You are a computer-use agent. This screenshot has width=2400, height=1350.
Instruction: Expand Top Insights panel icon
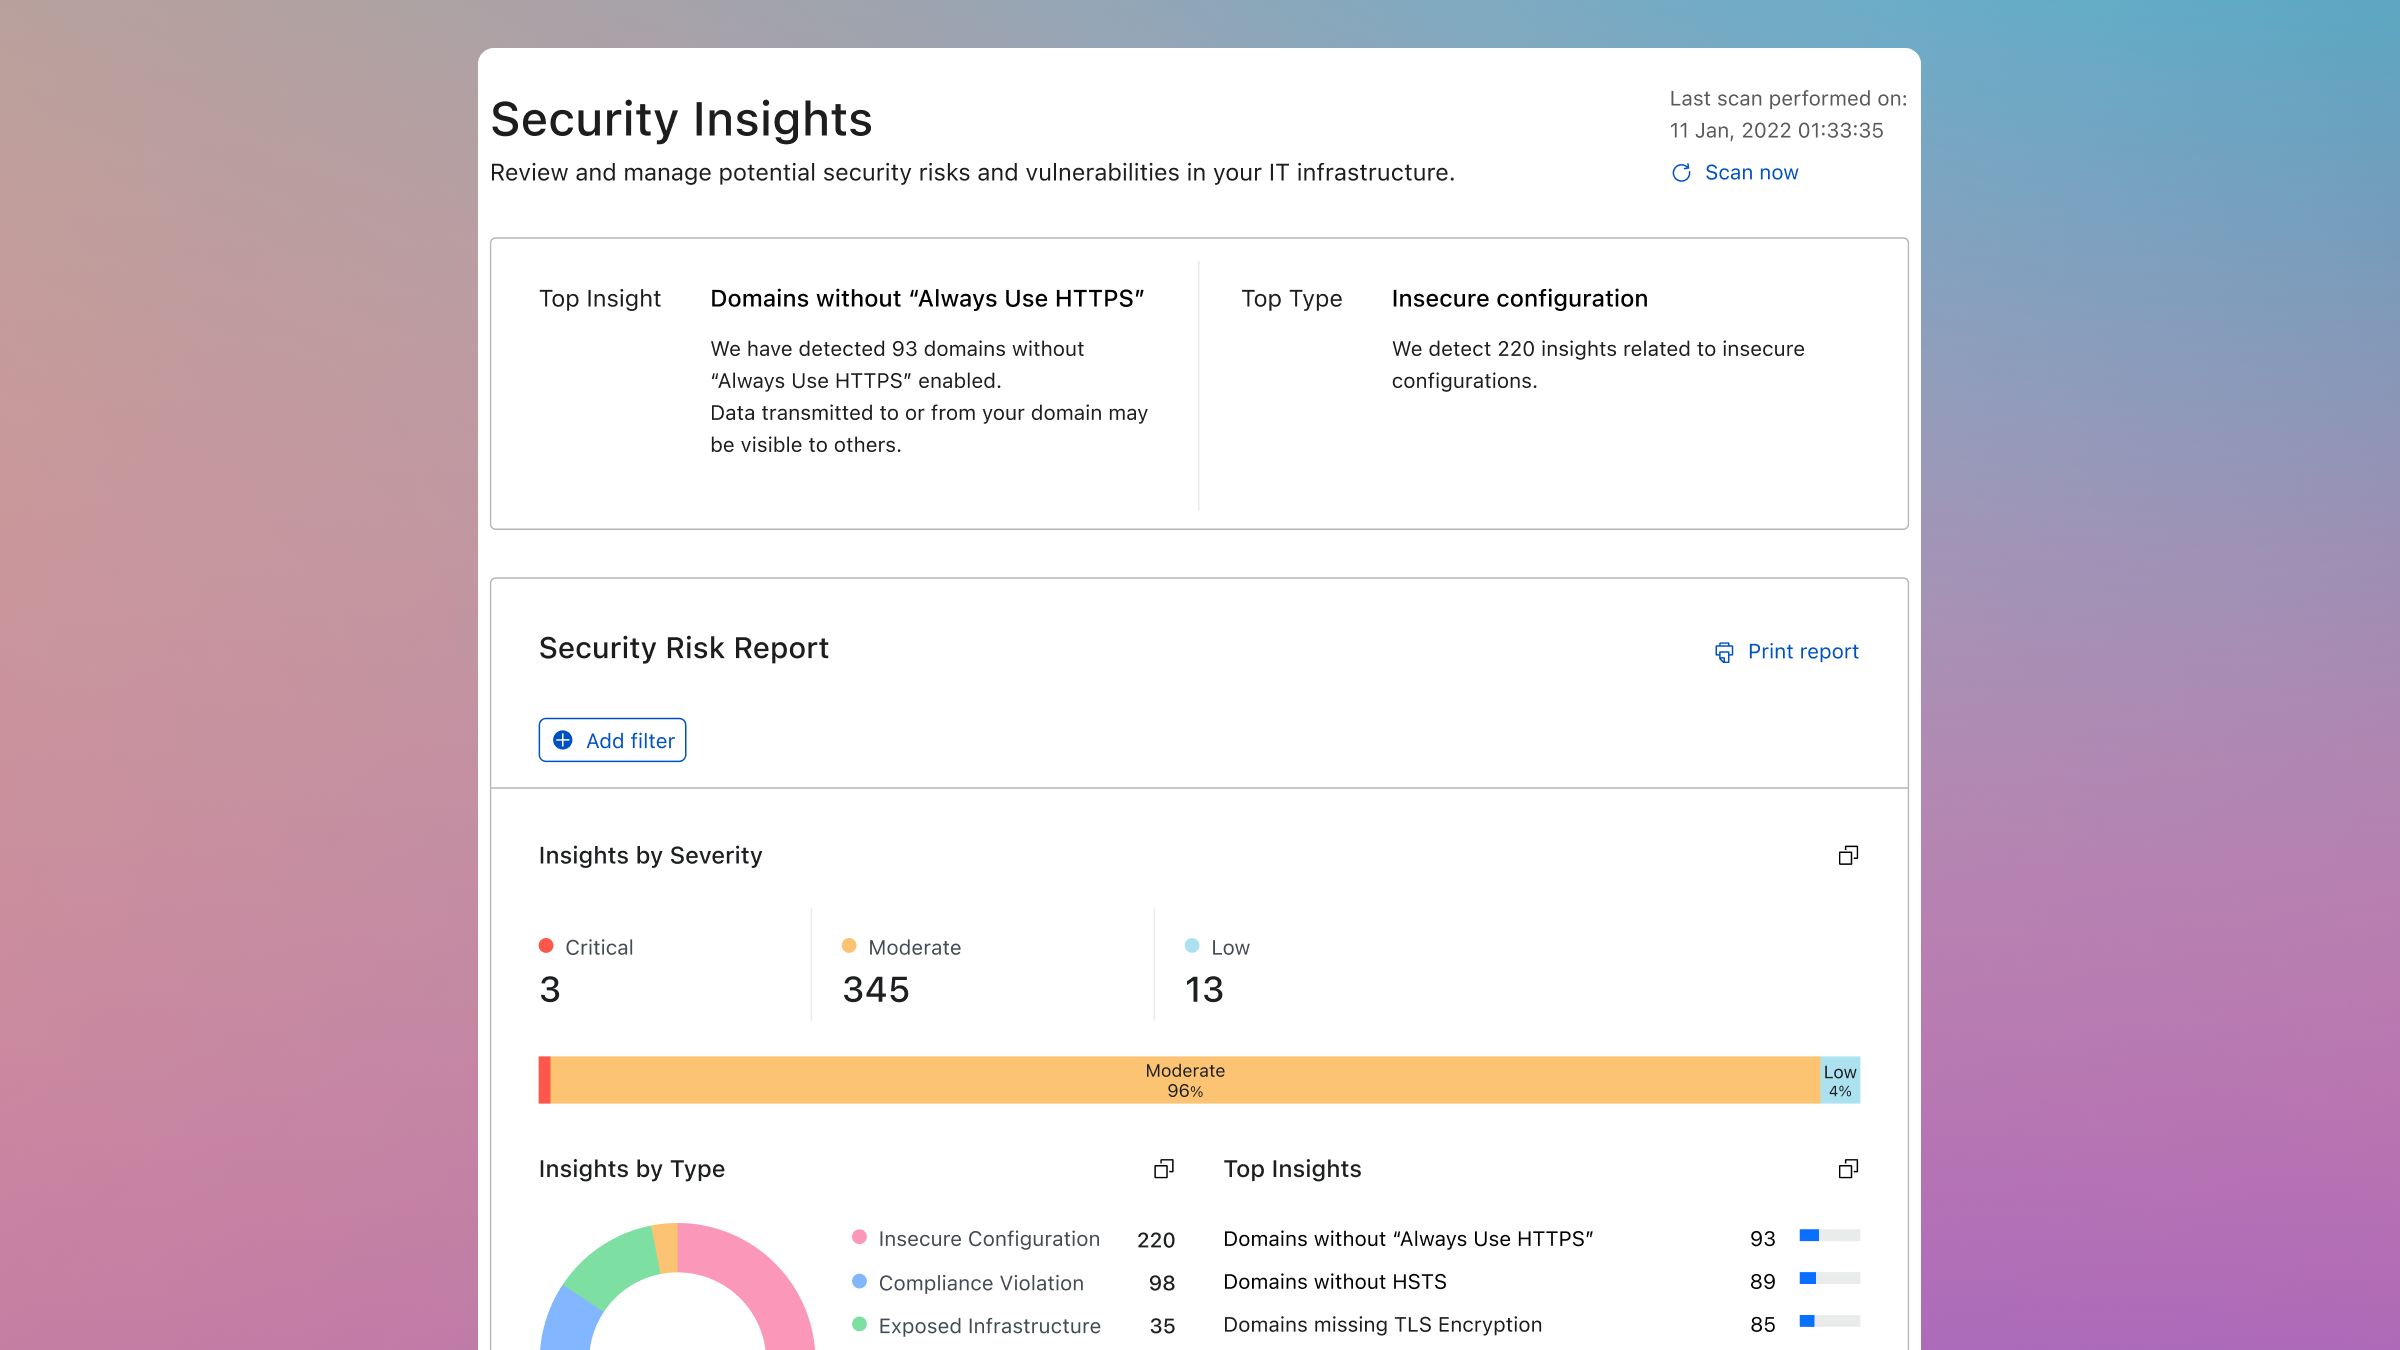(x=1848, y=1169)
